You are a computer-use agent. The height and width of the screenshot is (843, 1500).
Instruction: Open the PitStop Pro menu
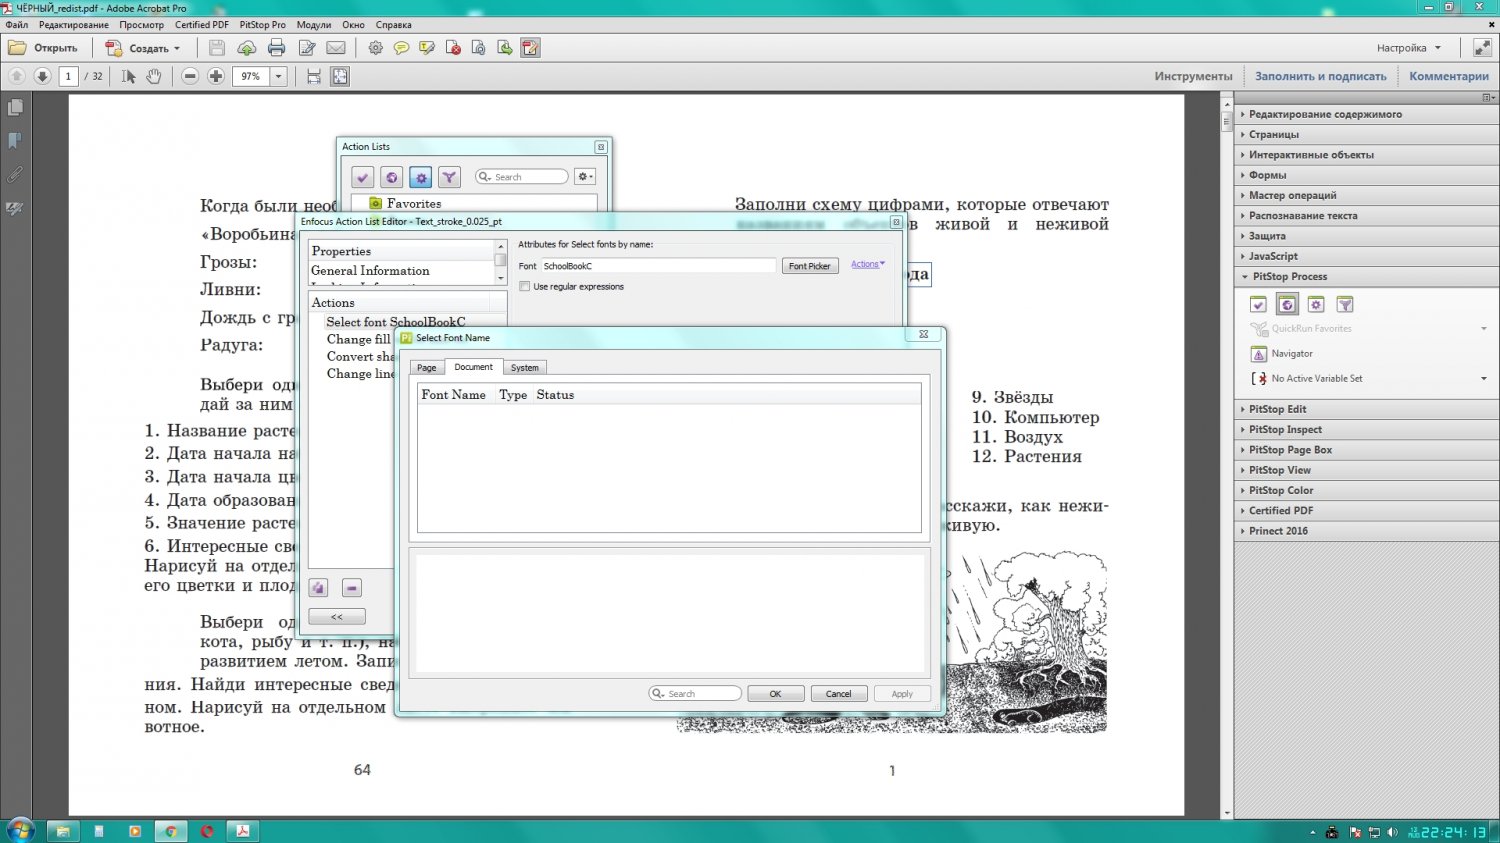(x=262, y=25)
